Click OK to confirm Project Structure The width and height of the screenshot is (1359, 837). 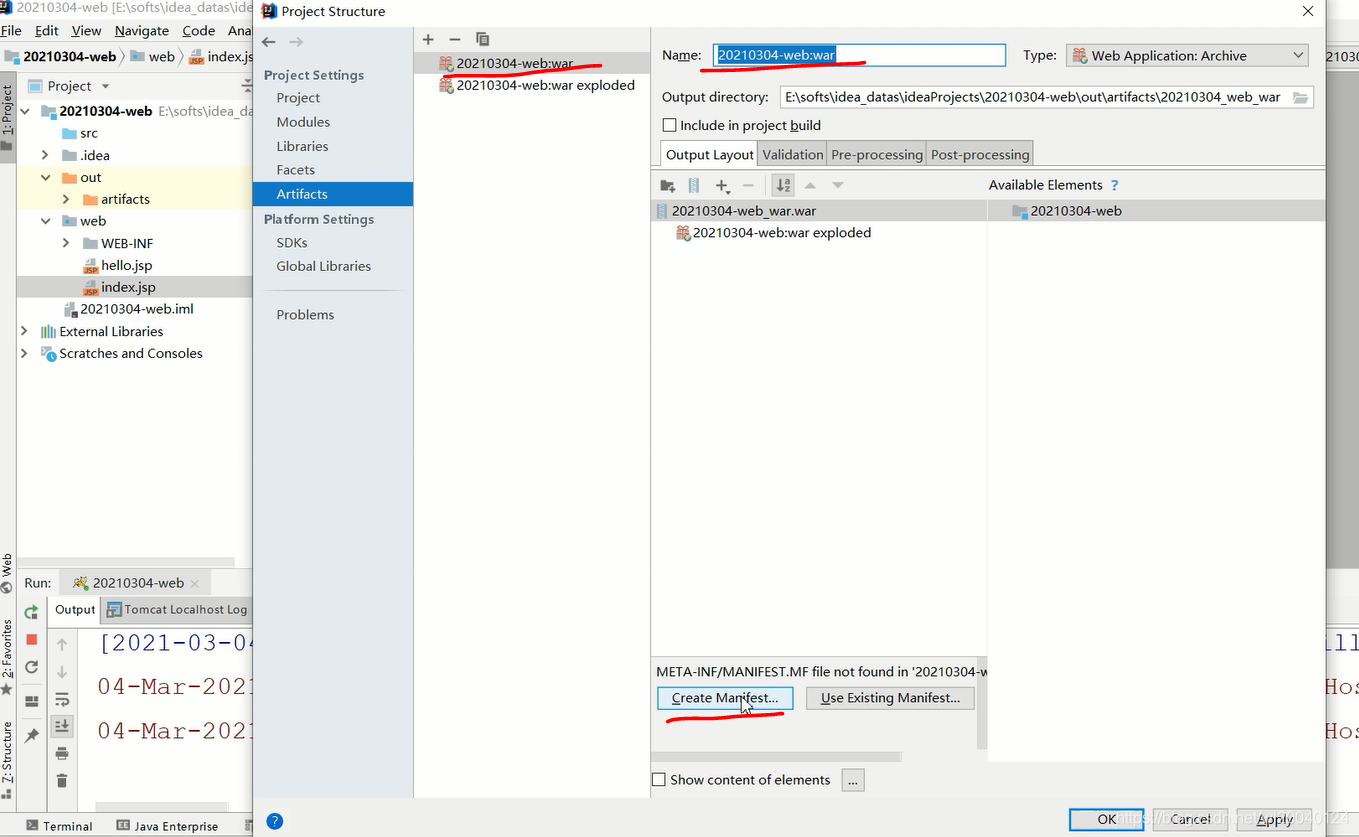[x=1106, y=819]
